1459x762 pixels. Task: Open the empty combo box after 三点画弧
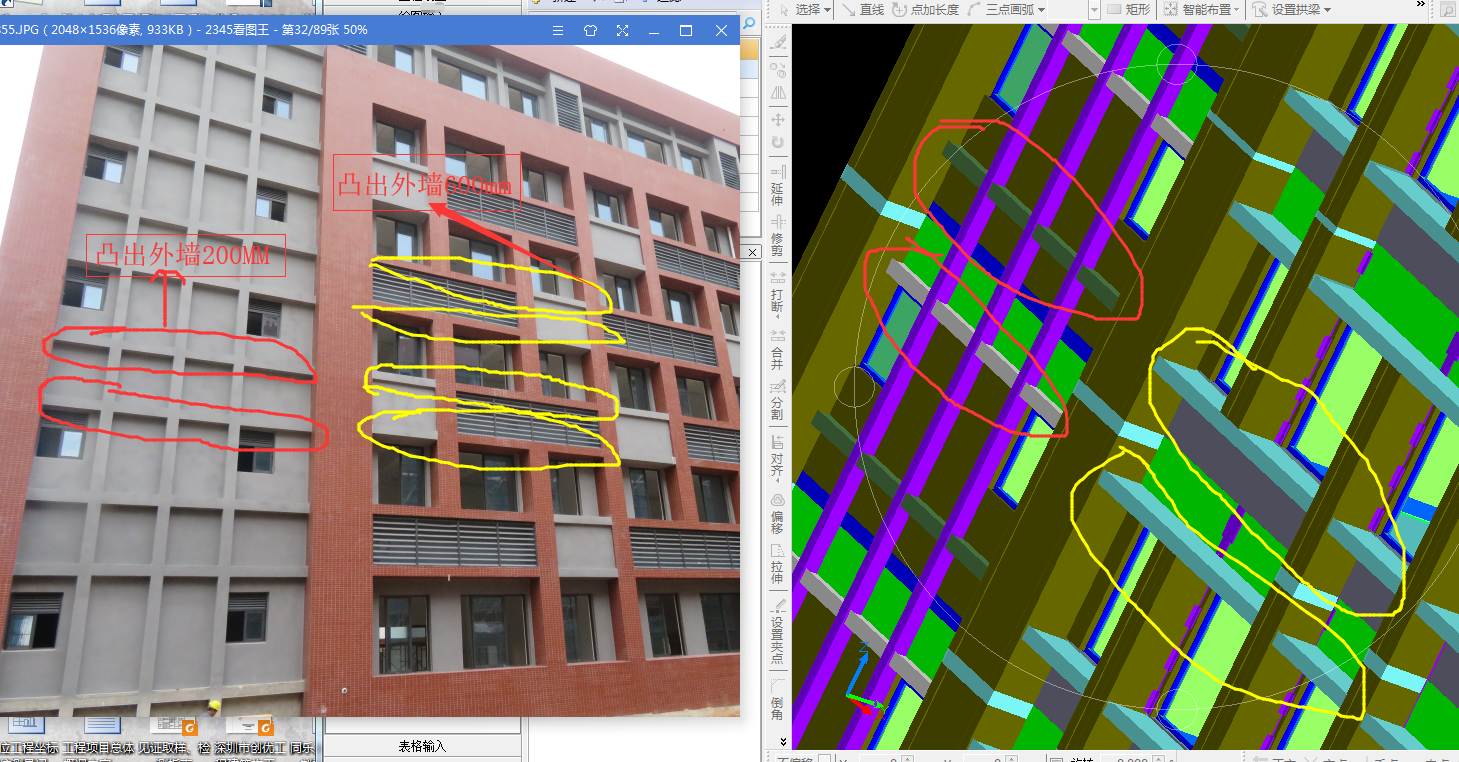(x=1075, y=9)
